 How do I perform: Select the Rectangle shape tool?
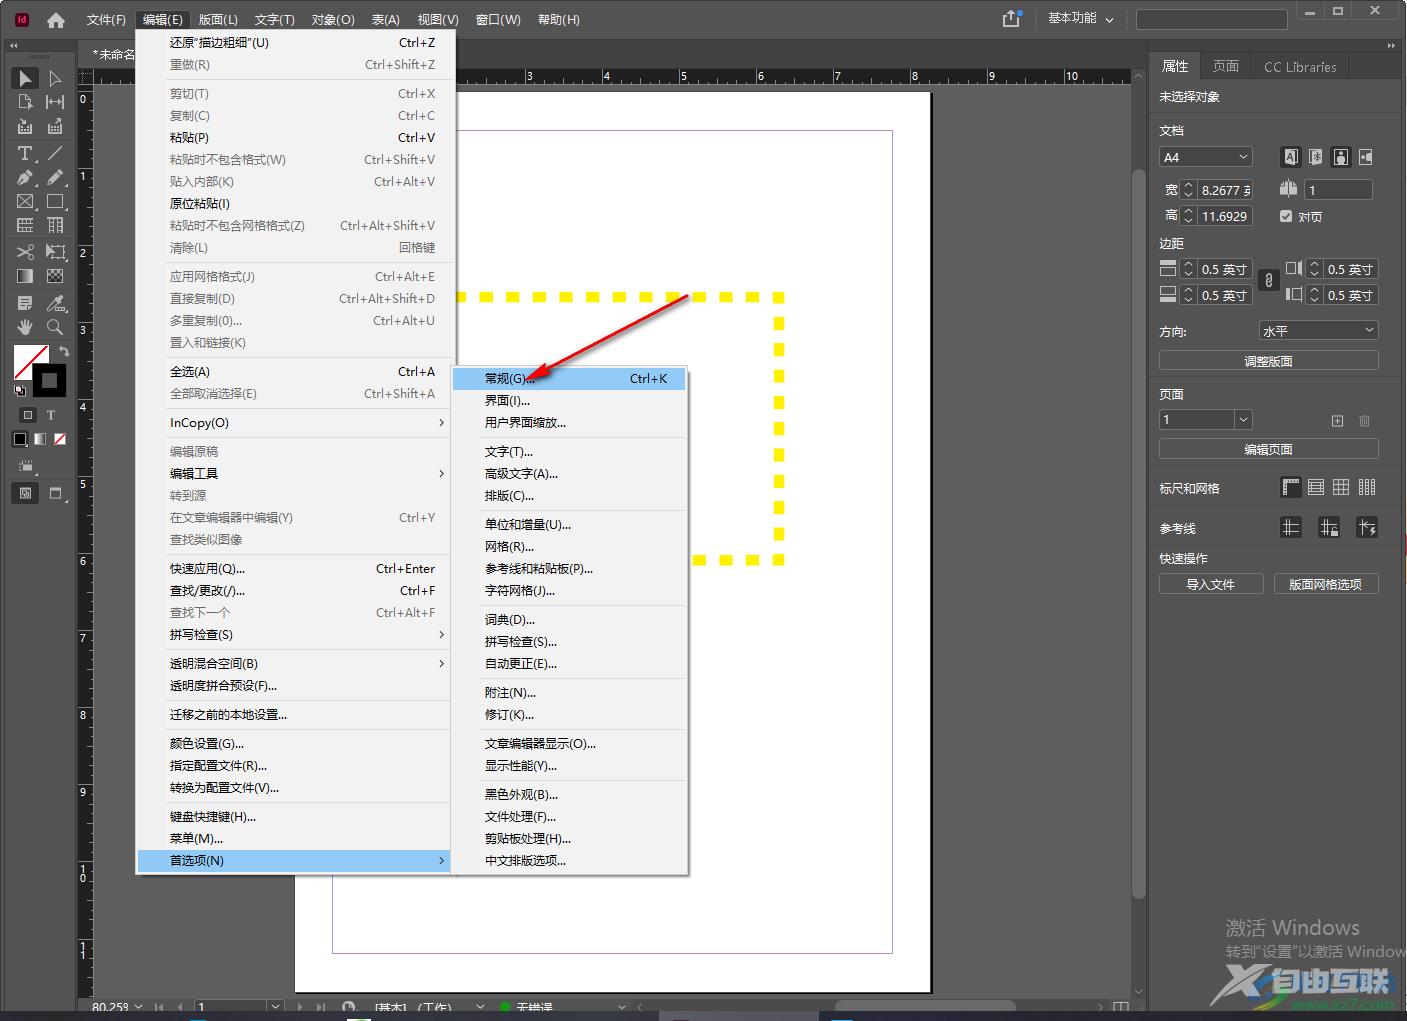[x=55, y=201]
